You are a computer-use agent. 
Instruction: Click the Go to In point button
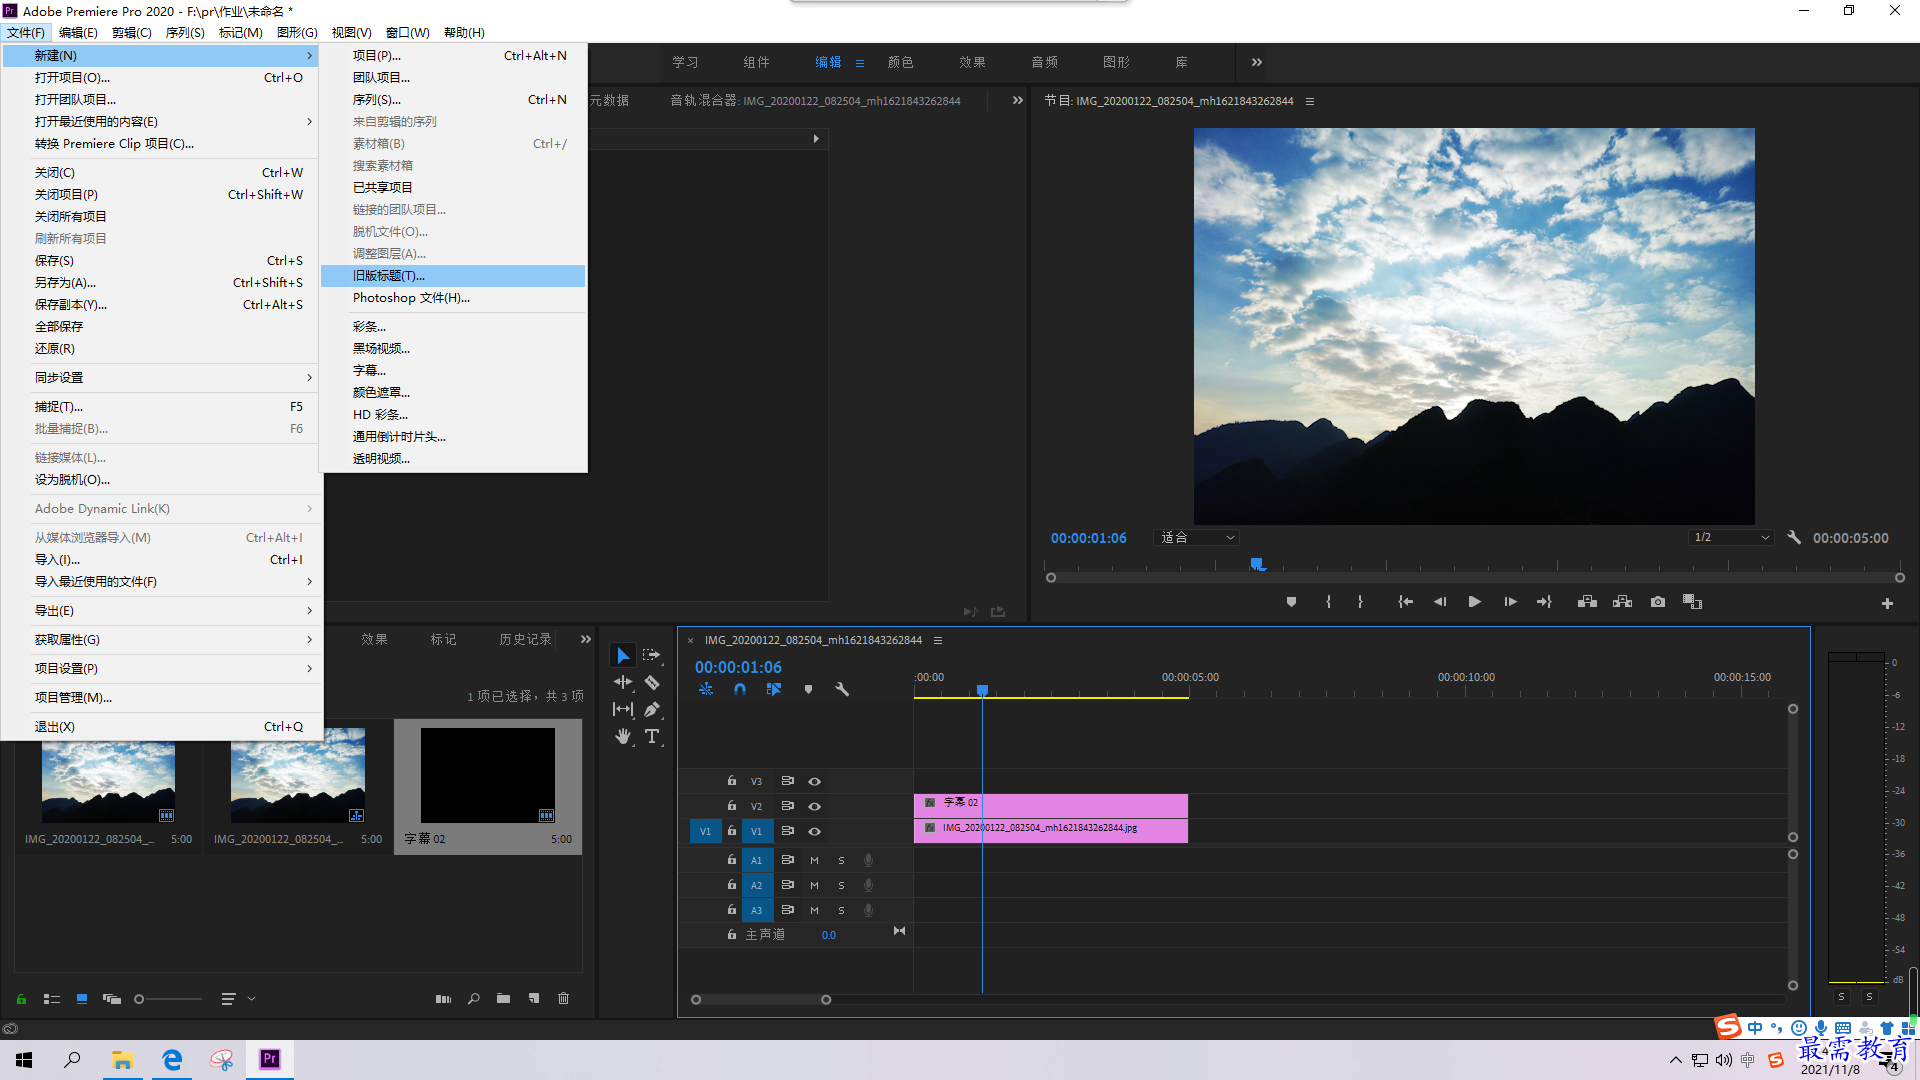tap(1405, 602)
